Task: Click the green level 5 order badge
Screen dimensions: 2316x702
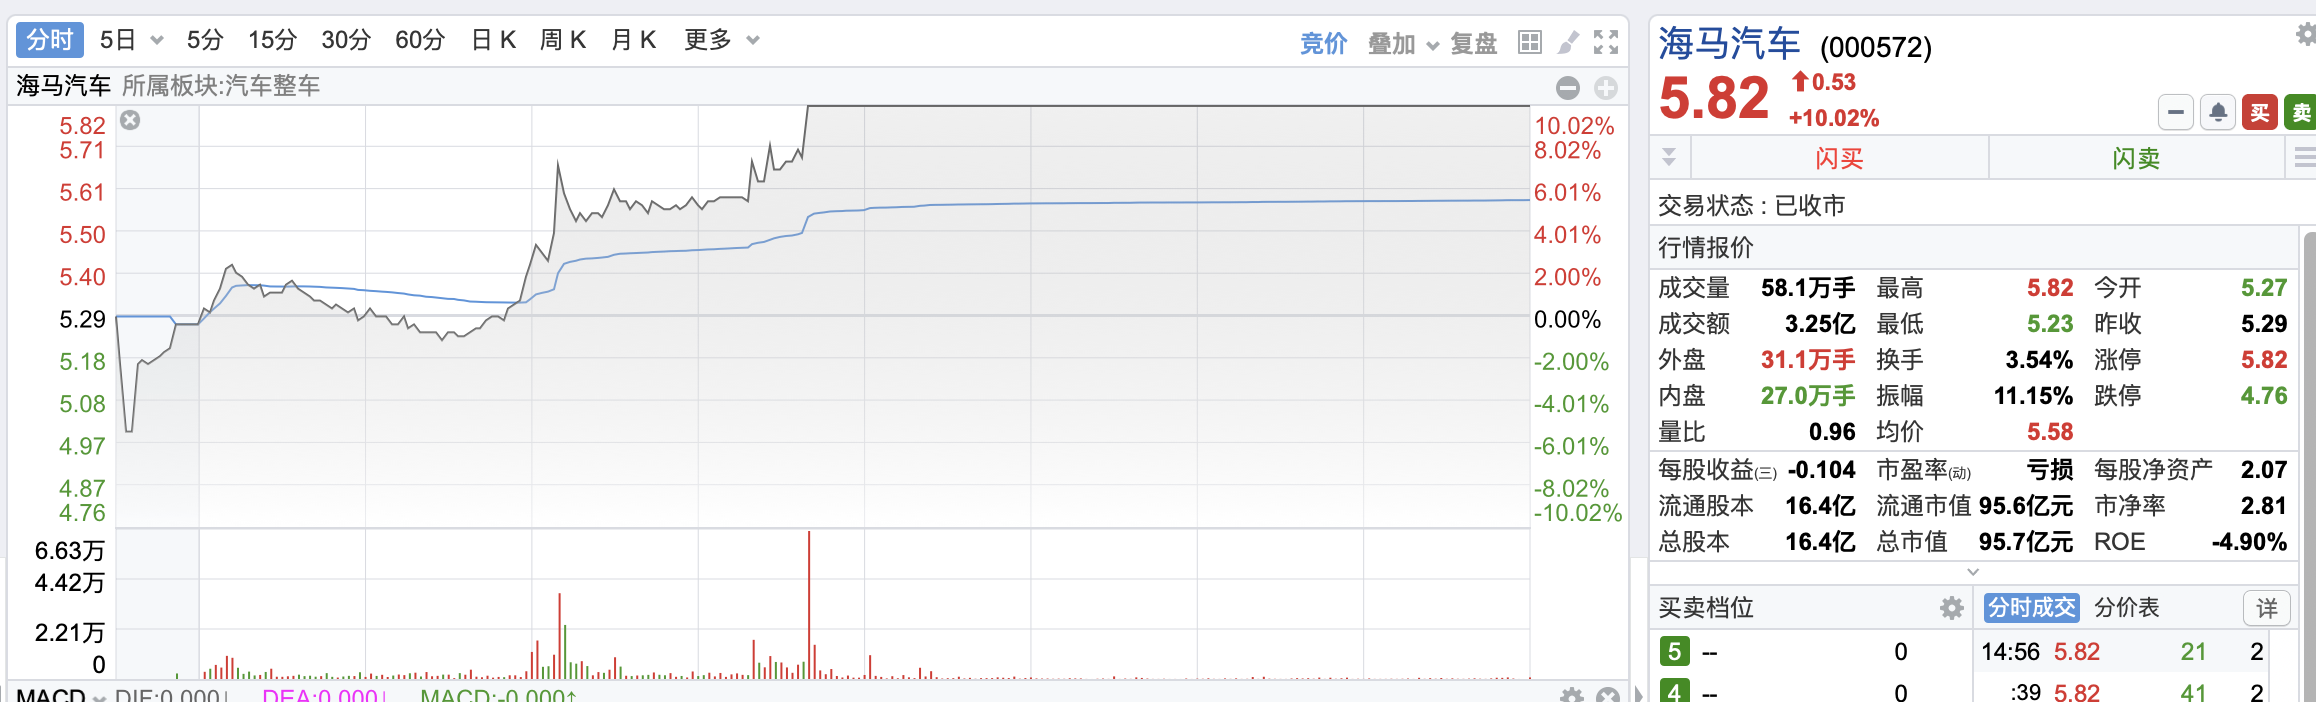Action: pos(1674,651)
